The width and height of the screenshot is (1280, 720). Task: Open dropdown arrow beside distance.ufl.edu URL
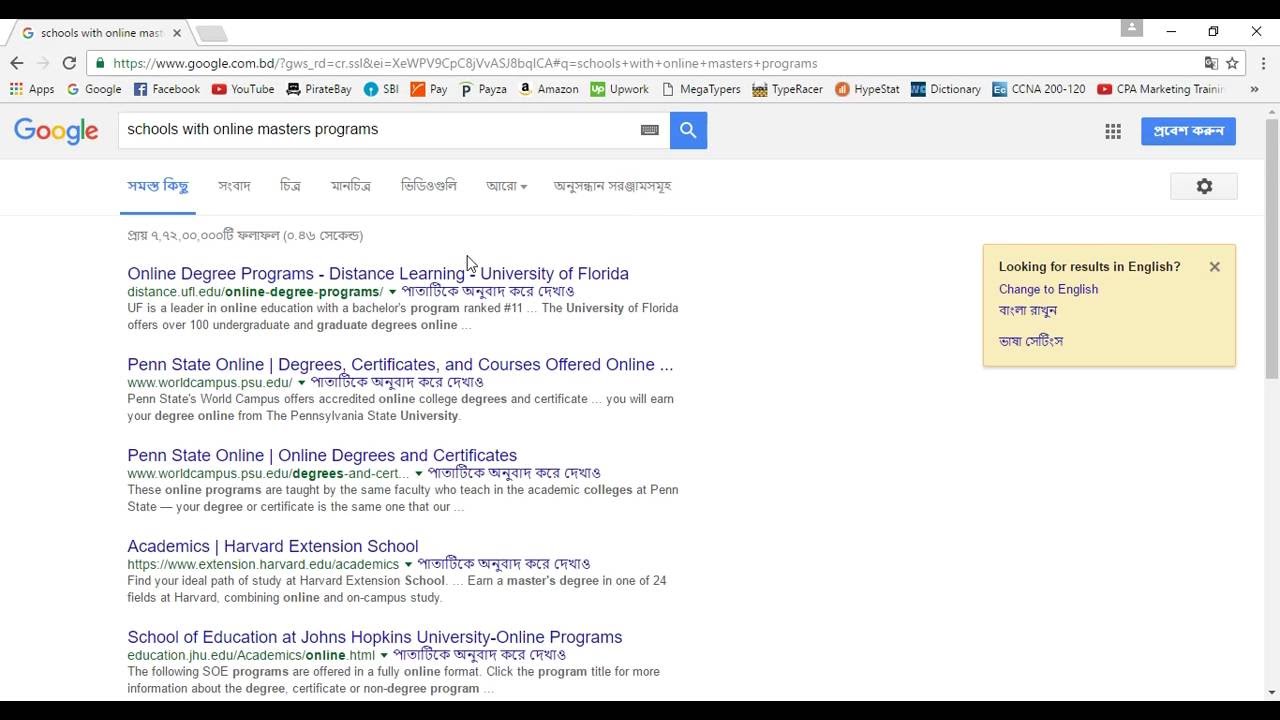[x=392, y=292]
